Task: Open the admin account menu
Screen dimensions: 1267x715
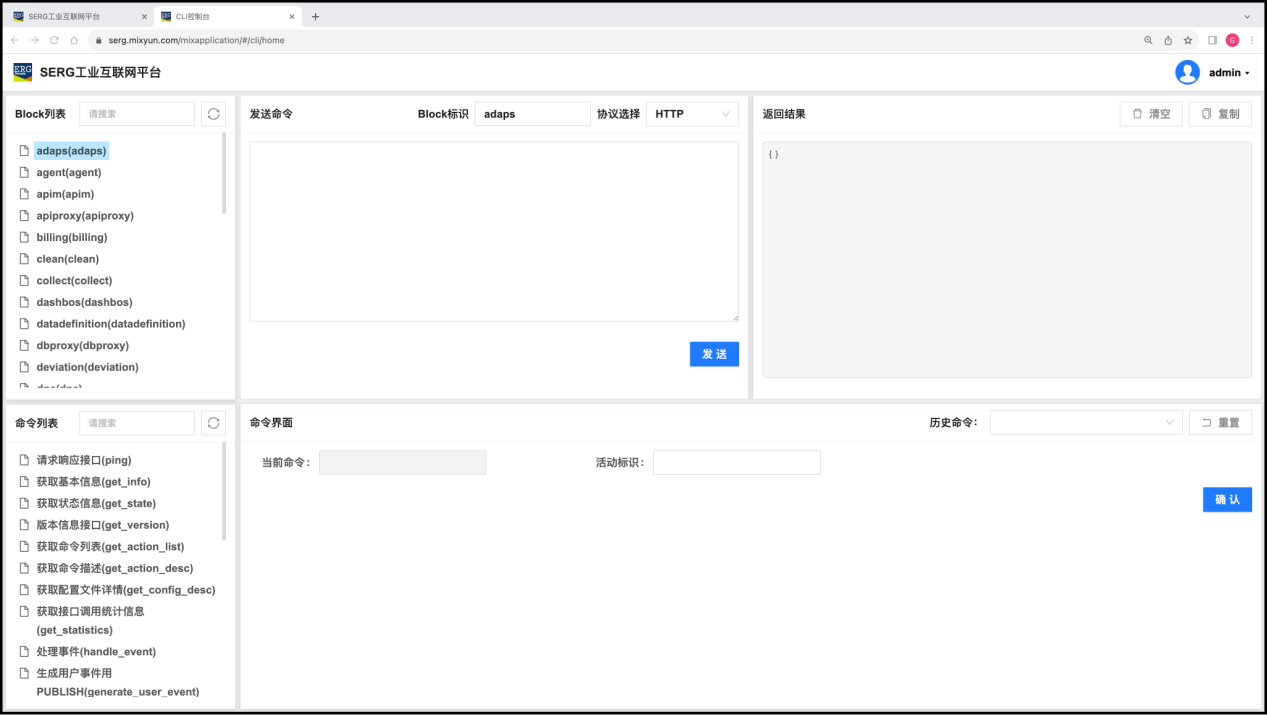Action: (1229, 73)
